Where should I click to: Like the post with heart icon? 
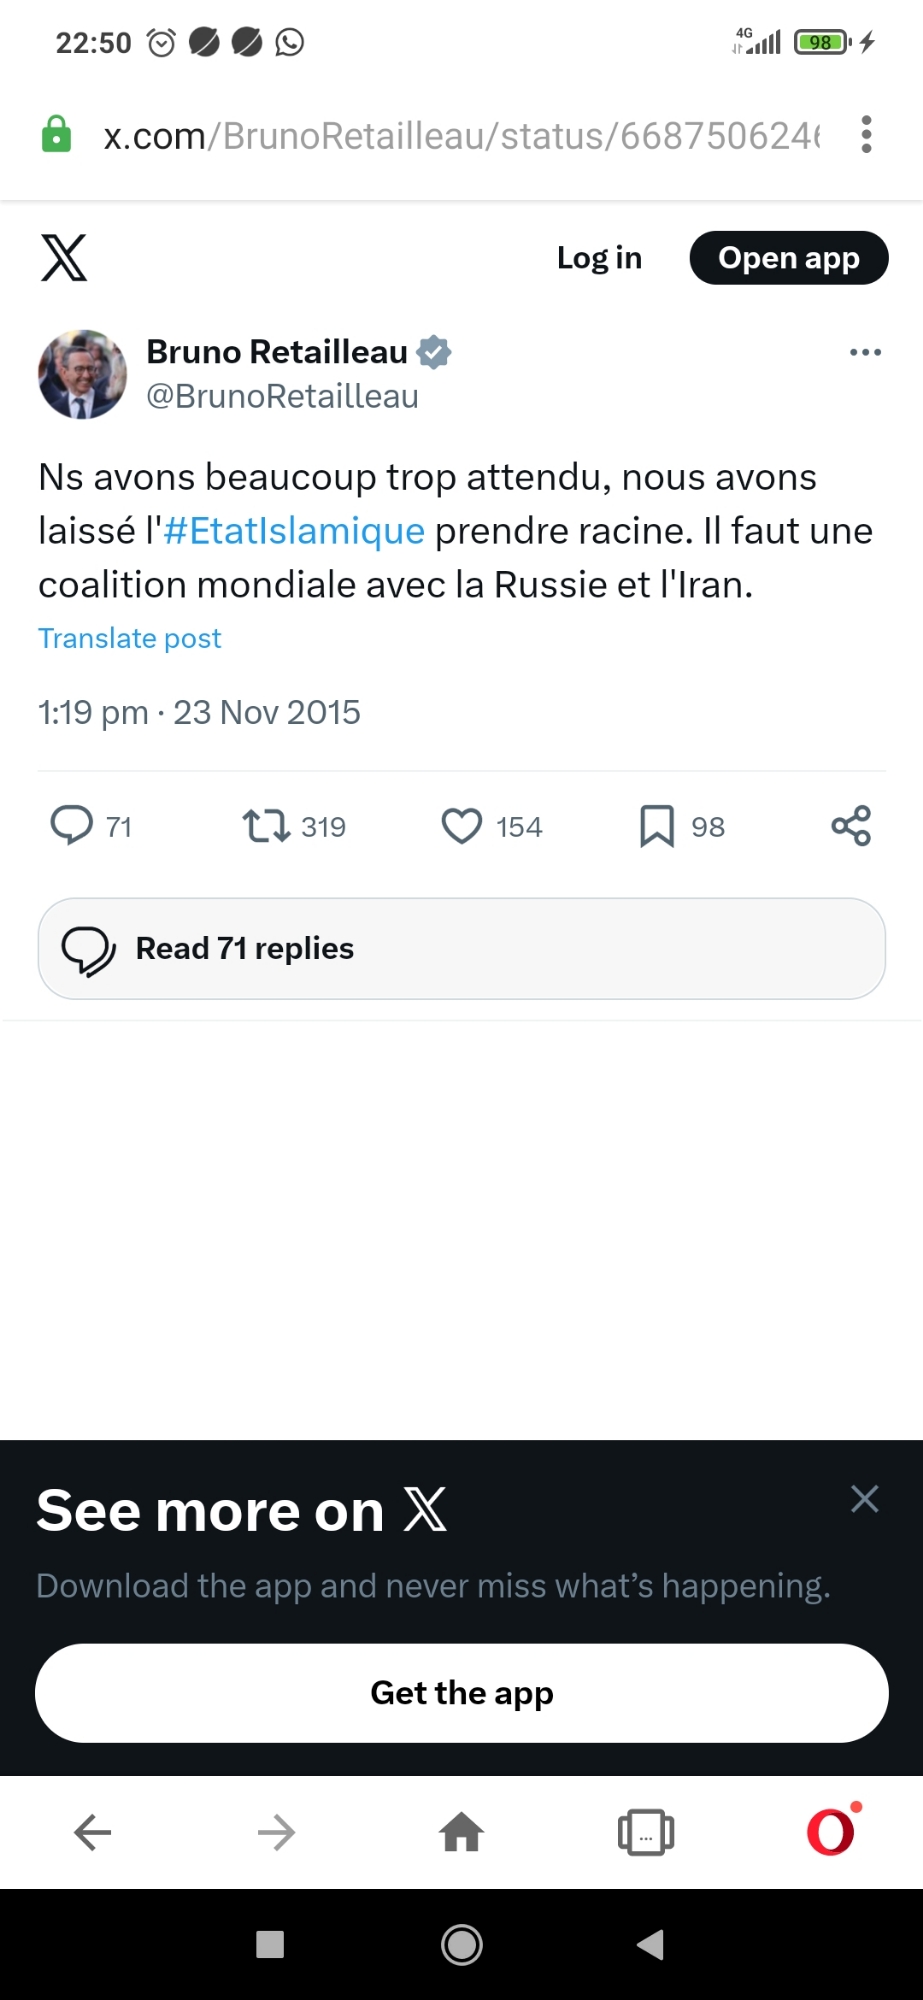click(462, 826)
